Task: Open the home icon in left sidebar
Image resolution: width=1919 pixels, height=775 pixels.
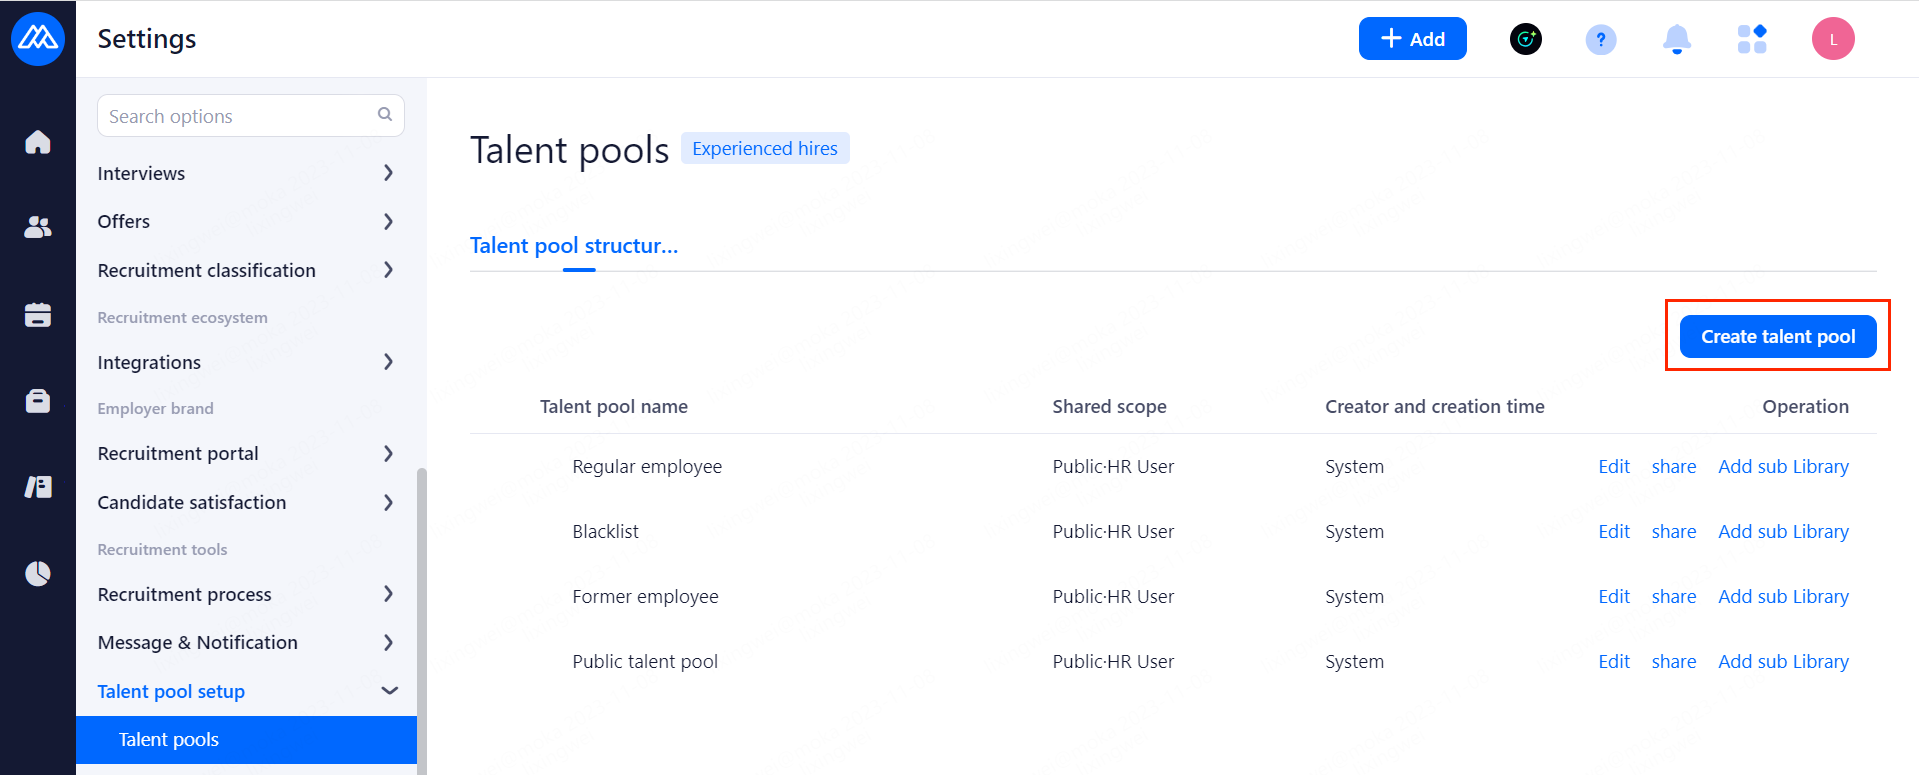Action: [38, 142]
